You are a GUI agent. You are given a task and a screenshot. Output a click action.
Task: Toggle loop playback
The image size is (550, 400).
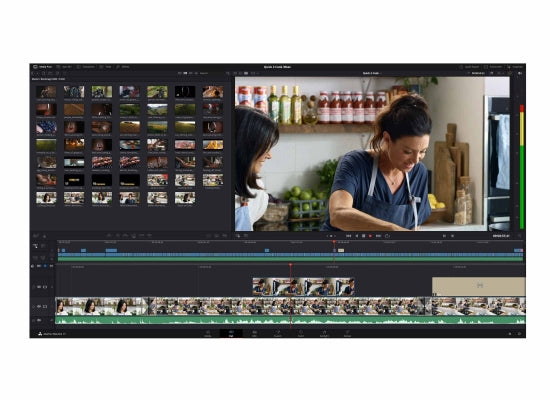(x=387, y=236)
